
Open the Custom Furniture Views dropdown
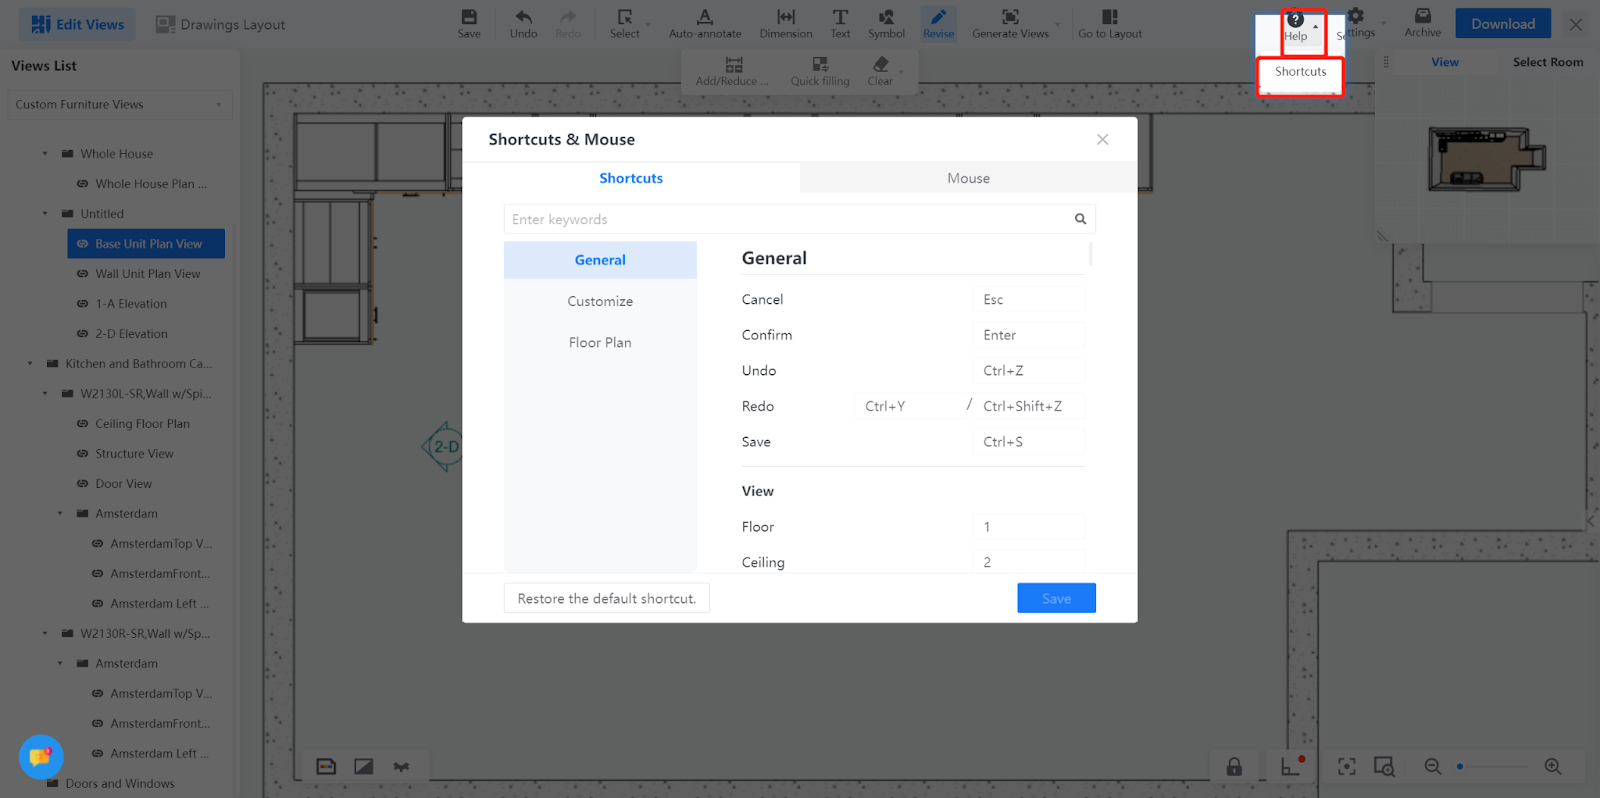(x=119, y=105)
